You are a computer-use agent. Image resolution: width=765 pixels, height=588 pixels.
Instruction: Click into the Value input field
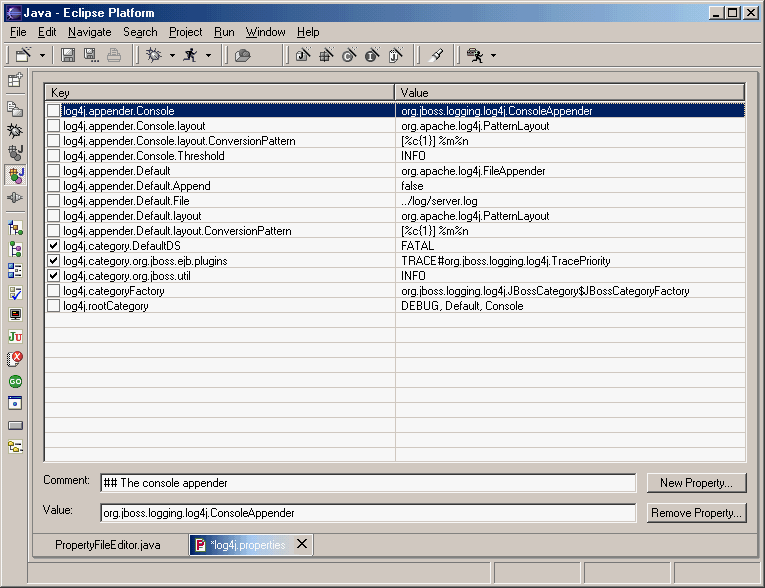368,513
